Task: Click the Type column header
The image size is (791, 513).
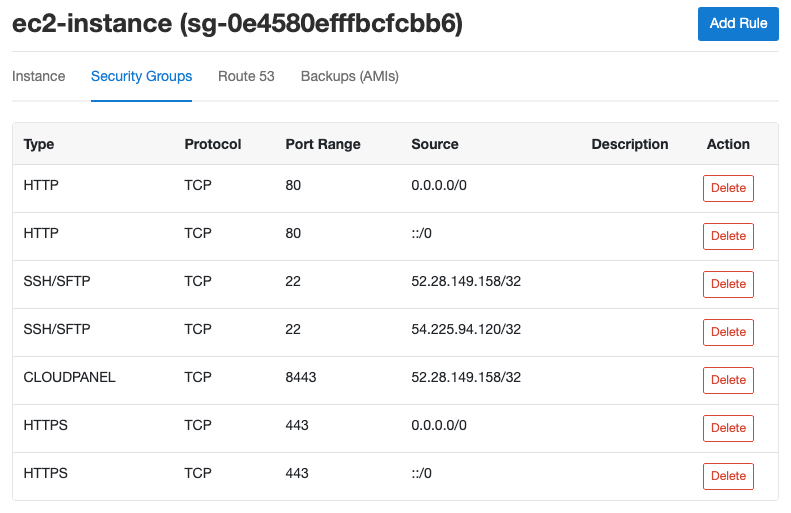Action: click(x=39, y=144)
